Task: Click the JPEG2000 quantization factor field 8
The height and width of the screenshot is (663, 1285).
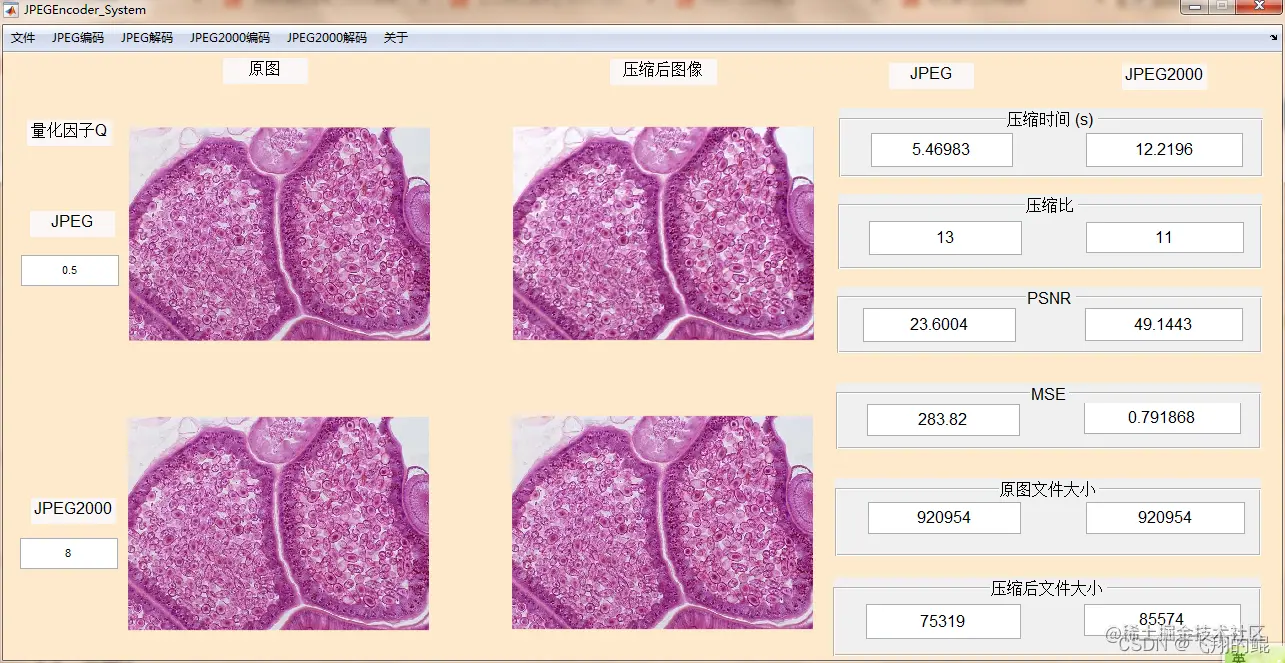Action: click(x=69, y=553)
